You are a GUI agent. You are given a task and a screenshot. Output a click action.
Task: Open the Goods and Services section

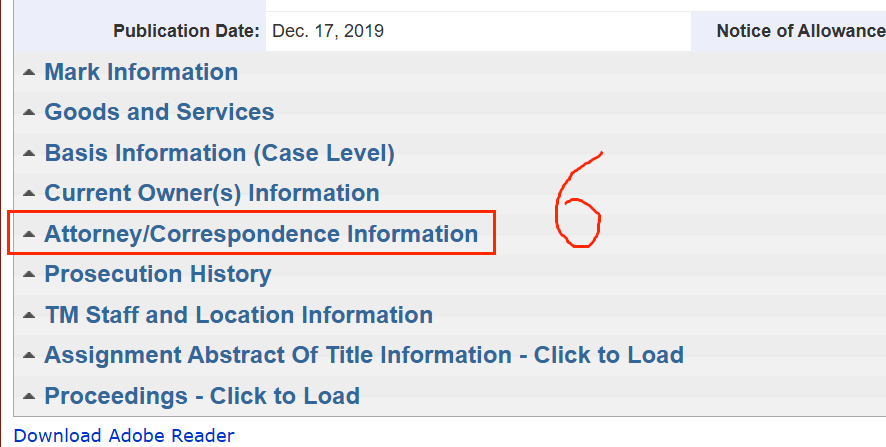pyautogui.click(x=159, y=112)
